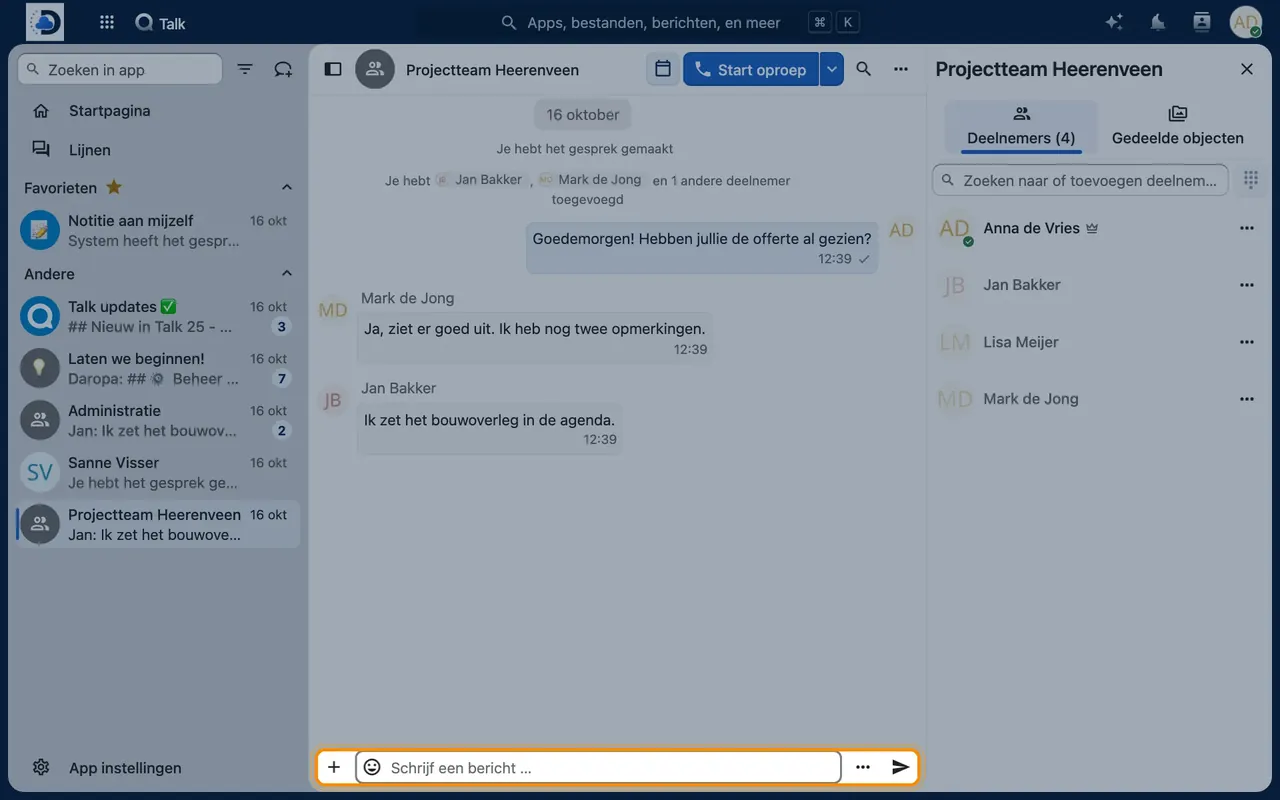Screen dimensions: 1280x800
Task: Search within the Projectteam Heerenveen conversation
Action: tap(864, 69)
